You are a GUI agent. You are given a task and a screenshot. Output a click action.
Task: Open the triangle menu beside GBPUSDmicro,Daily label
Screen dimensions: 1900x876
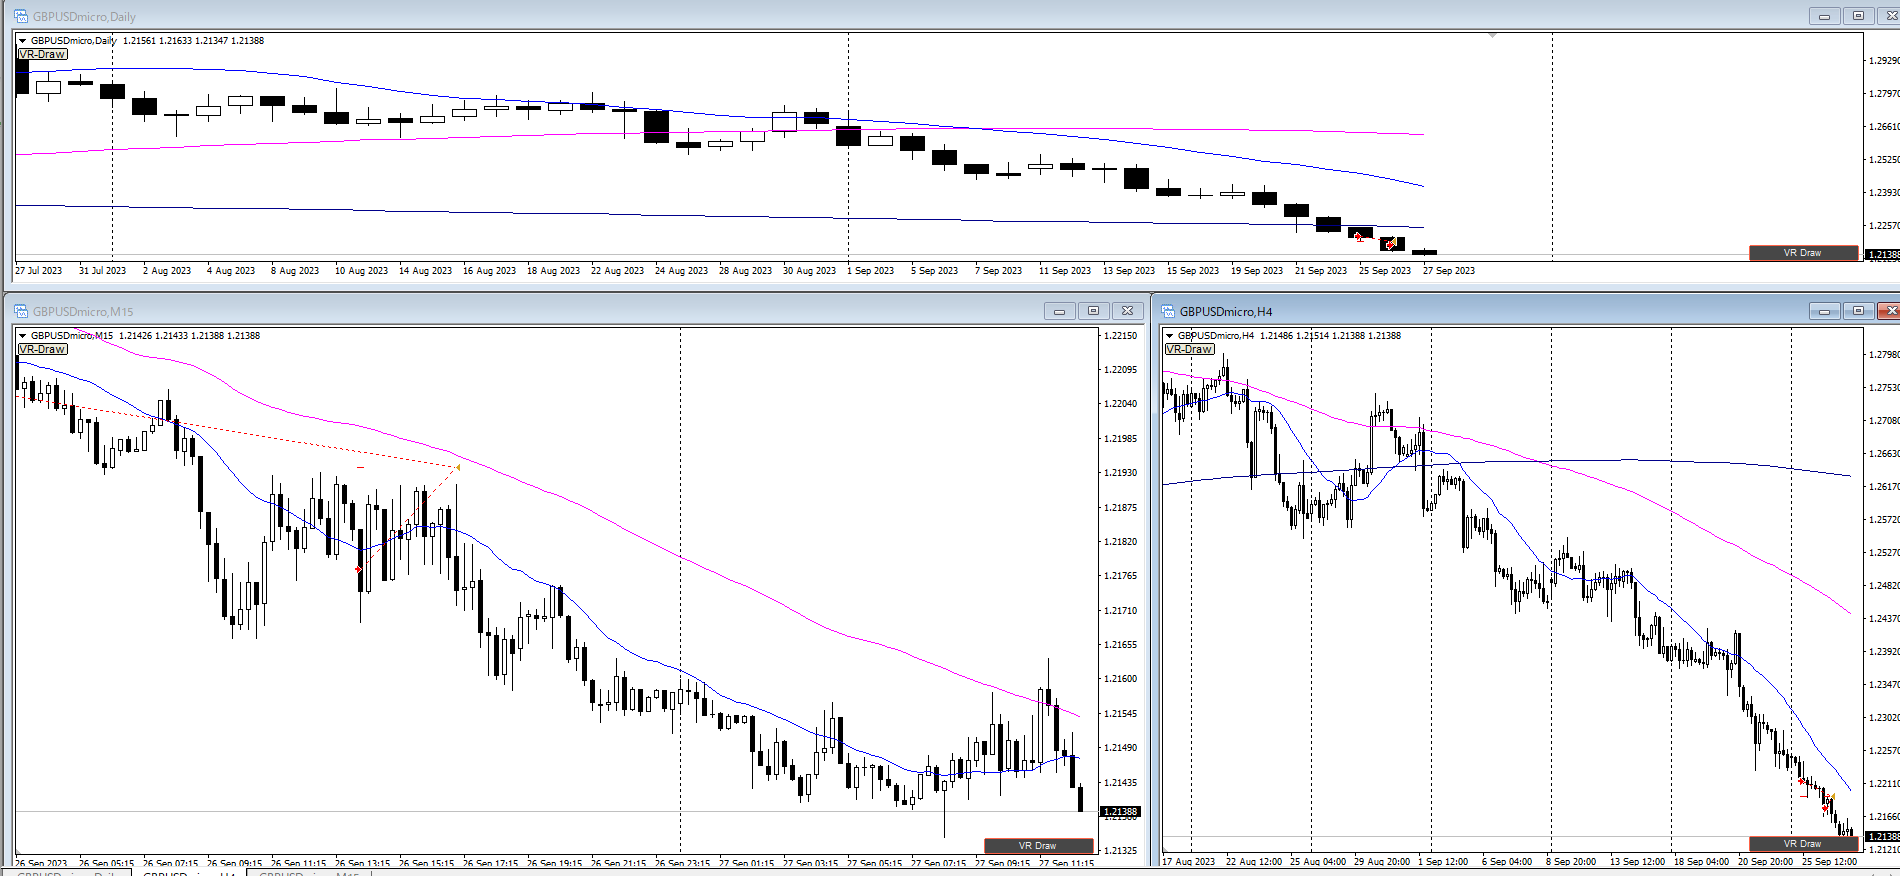pyautogui.click(x=22, y=41)
